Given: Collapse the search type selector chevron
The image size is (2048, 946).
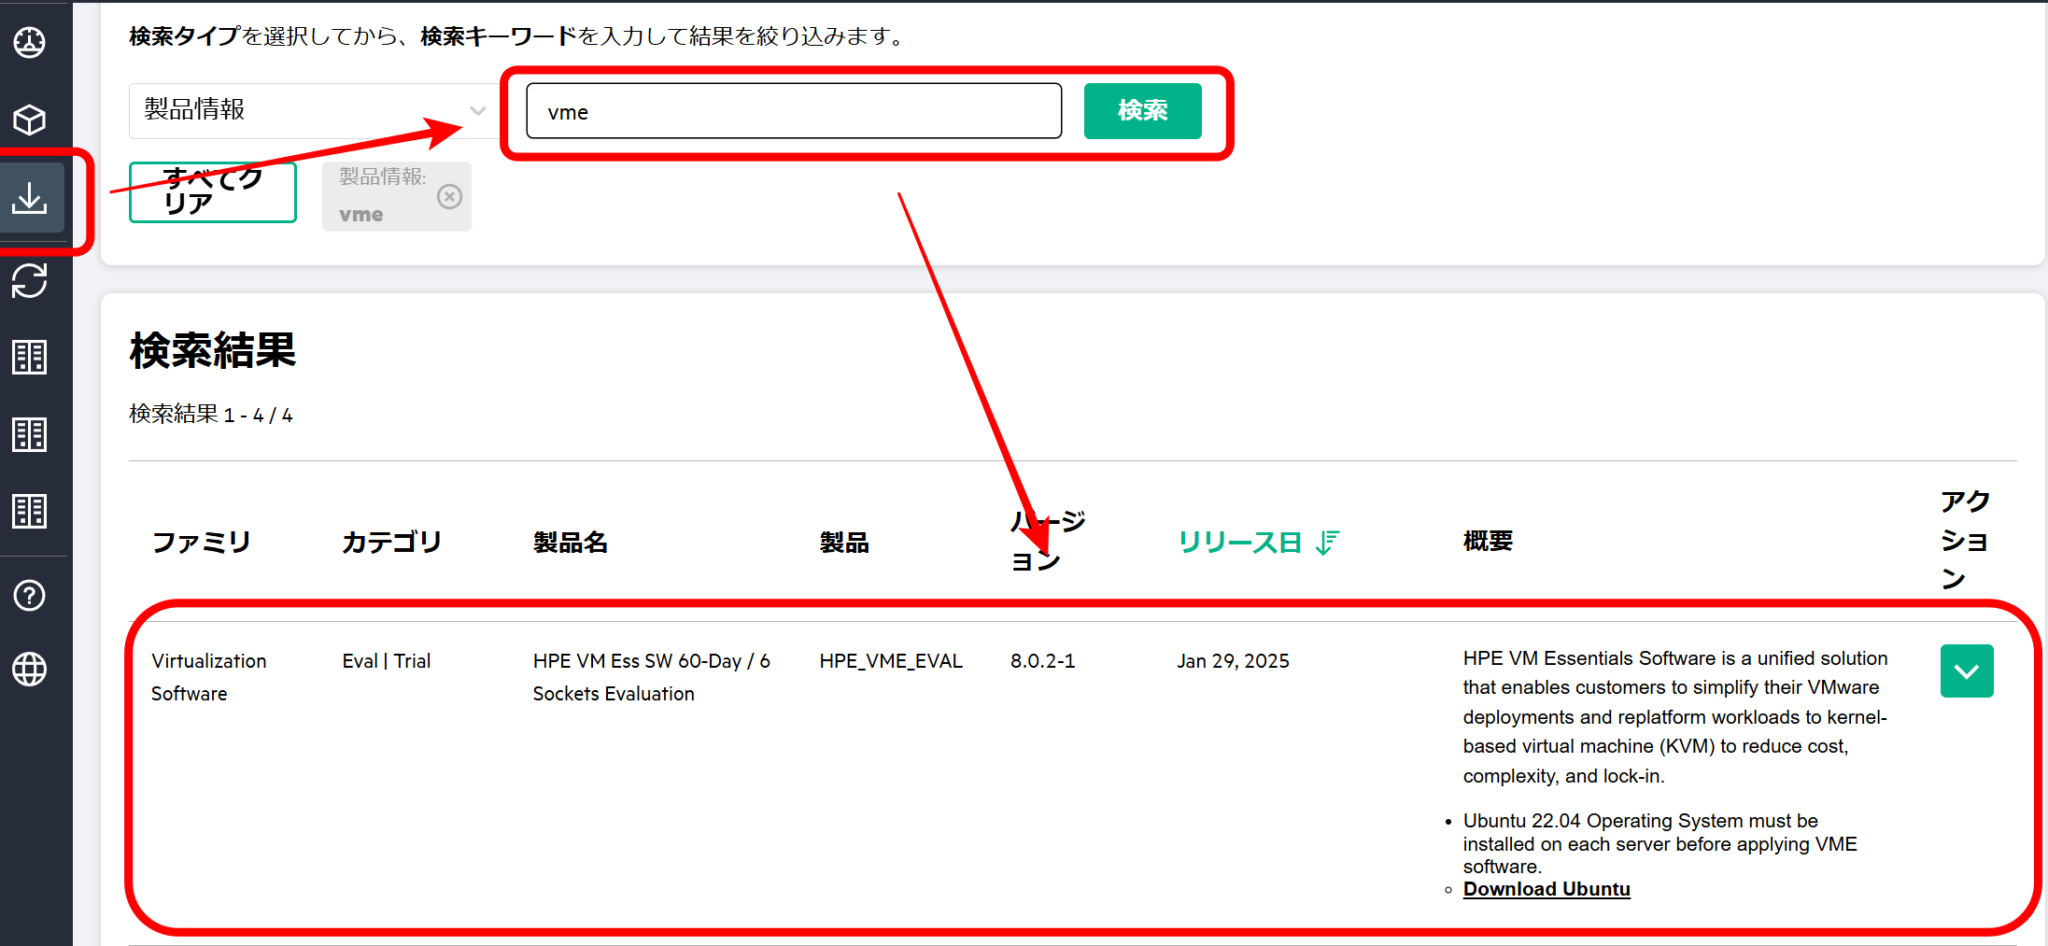Looking at the screenshot, I should click(477, 111).
